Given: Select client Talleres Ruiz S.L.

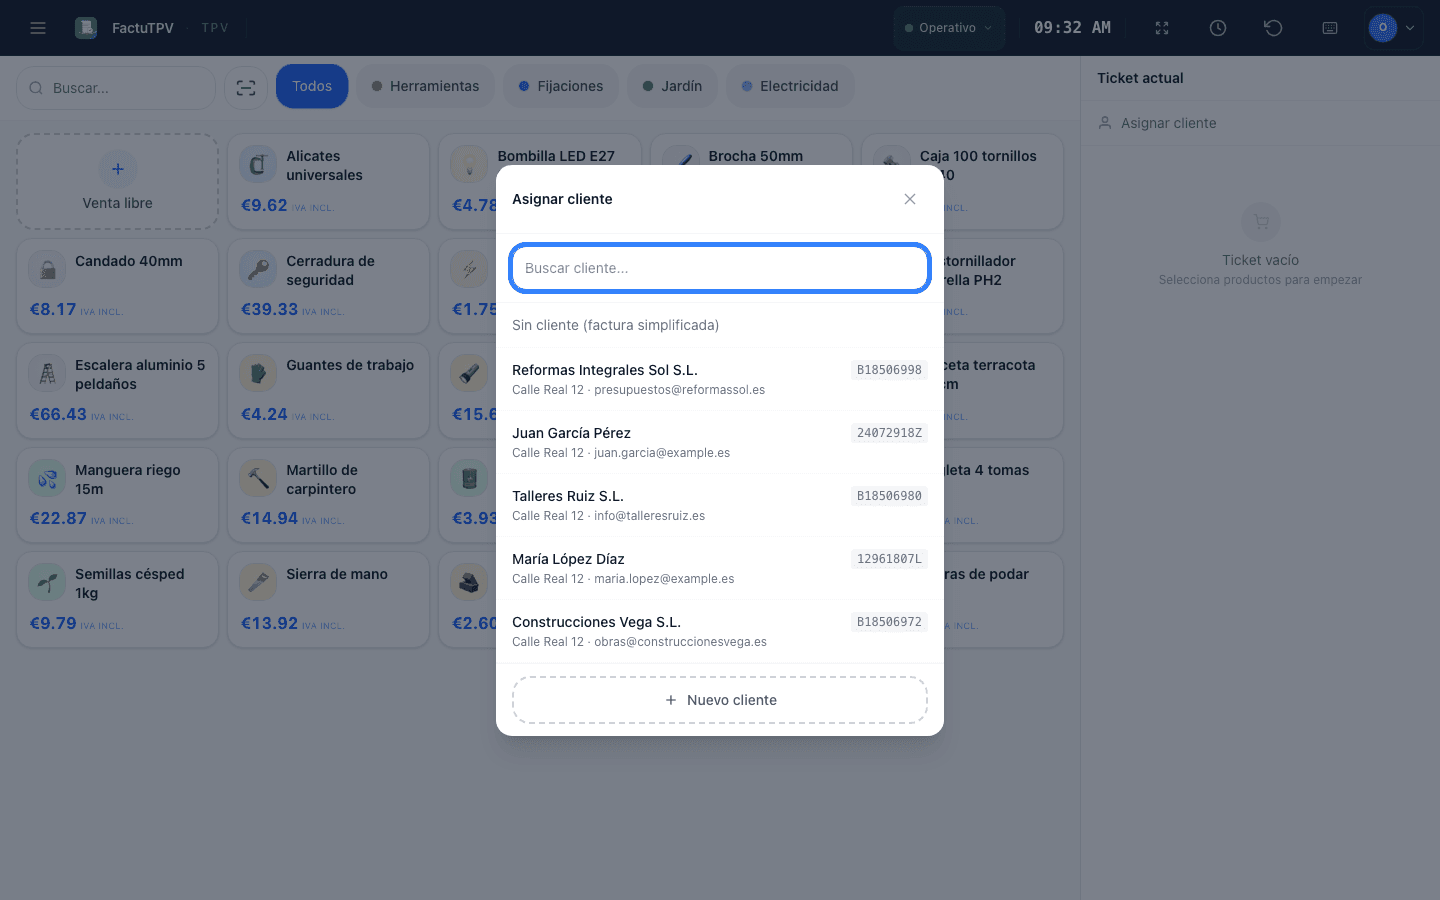Looking at the screenshot, I should 720,505.
